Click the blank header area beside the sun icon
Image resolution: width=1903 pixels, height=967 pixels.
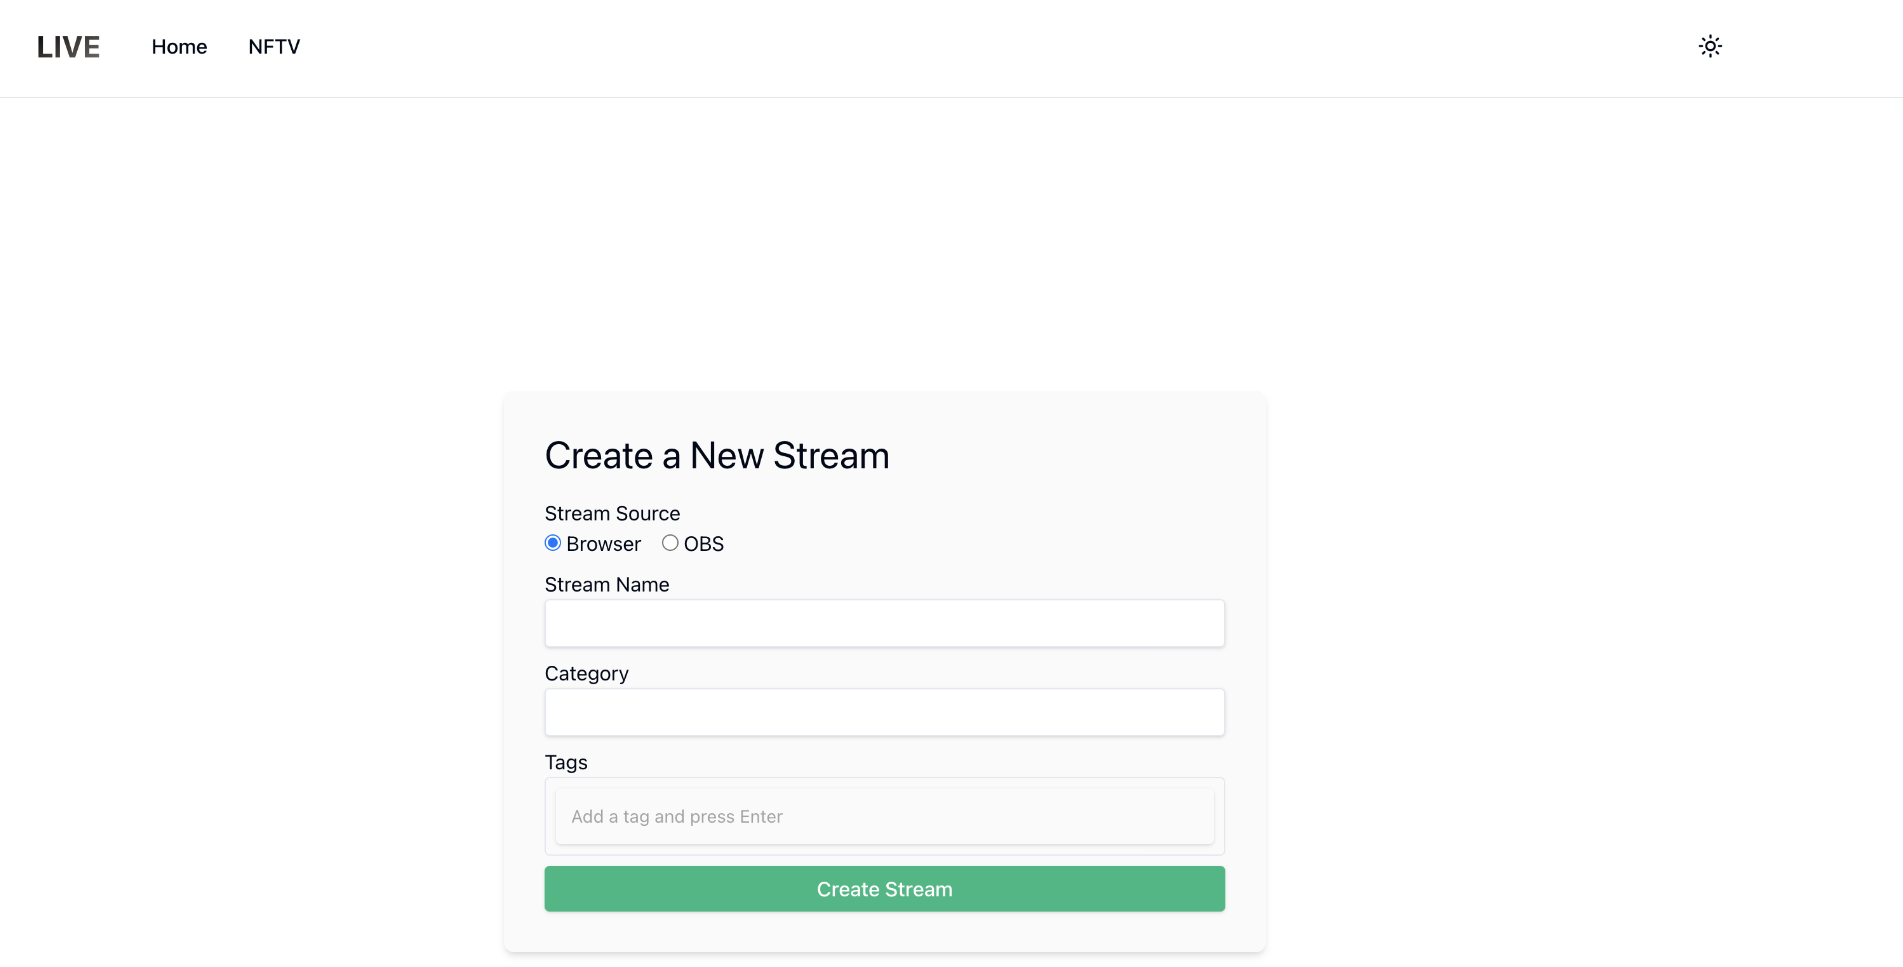tap(1810, 47)
